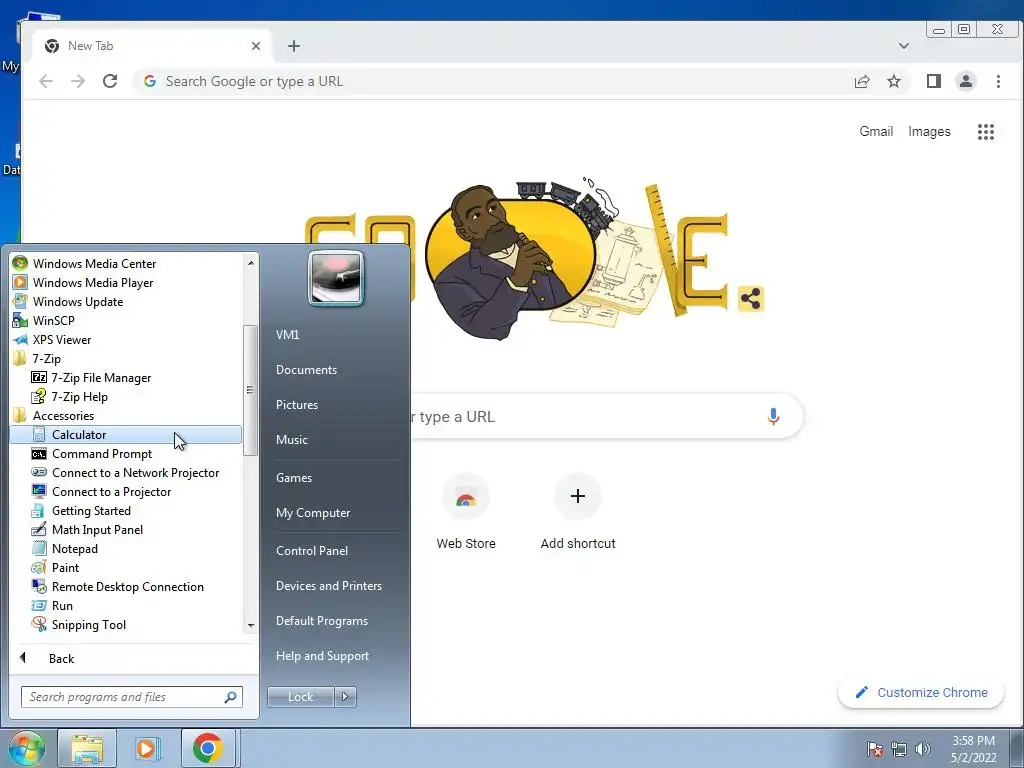Open Notepad from start menu
1024x768 pixels.
point(125,549)
